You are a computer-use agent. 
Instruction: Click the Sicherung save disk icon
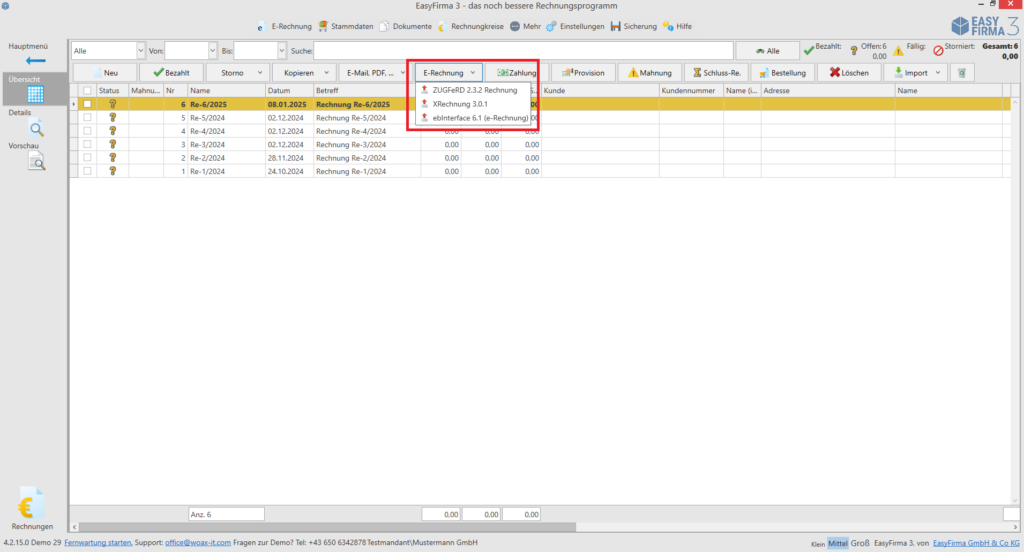(615, 26)
